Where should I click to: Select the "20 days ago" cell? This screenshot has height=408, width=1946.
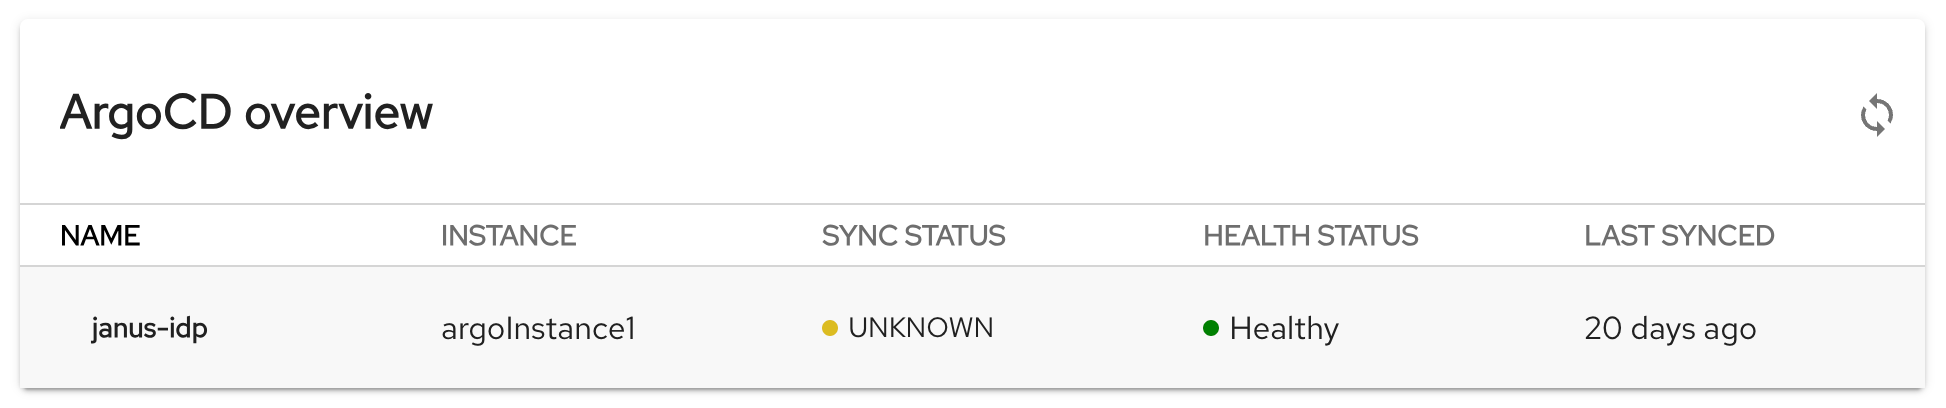[x=1670, y=329]
